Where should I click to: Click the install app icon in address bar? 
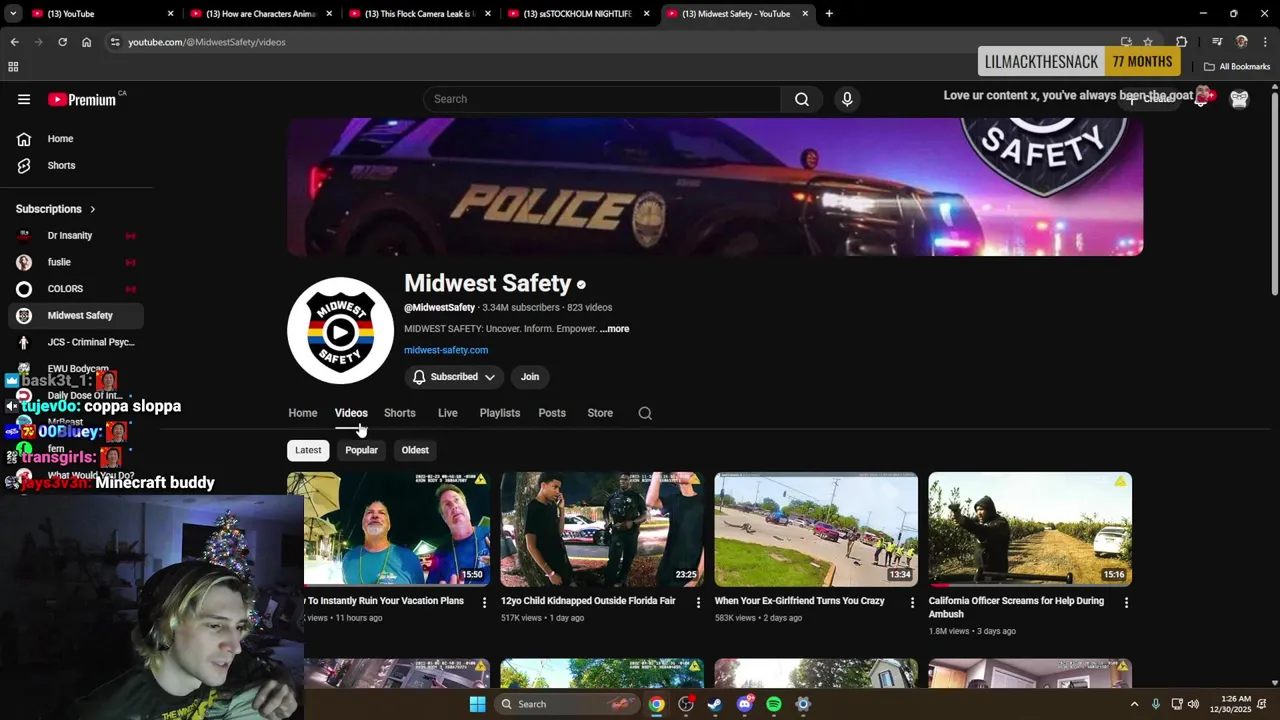click(x=1126, y=42)
